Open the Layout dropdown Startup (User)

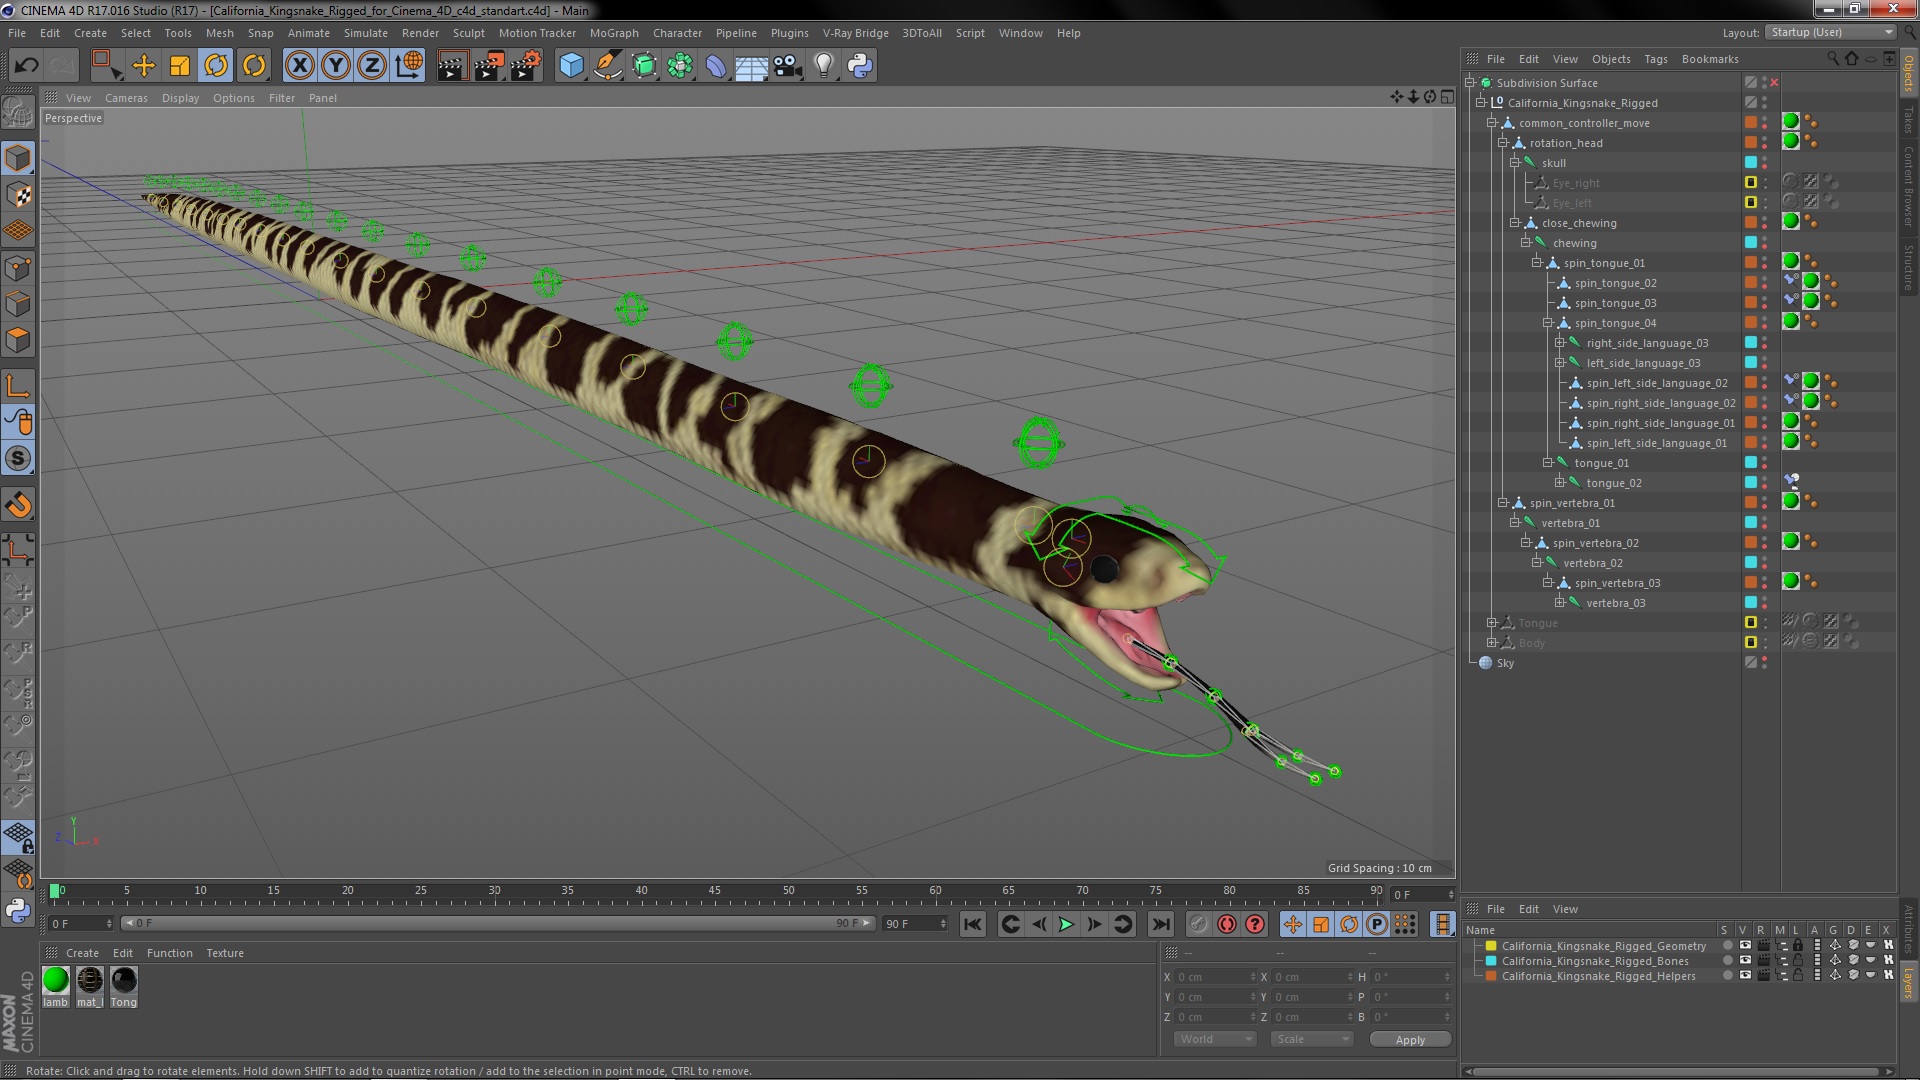coord(1829,33)
